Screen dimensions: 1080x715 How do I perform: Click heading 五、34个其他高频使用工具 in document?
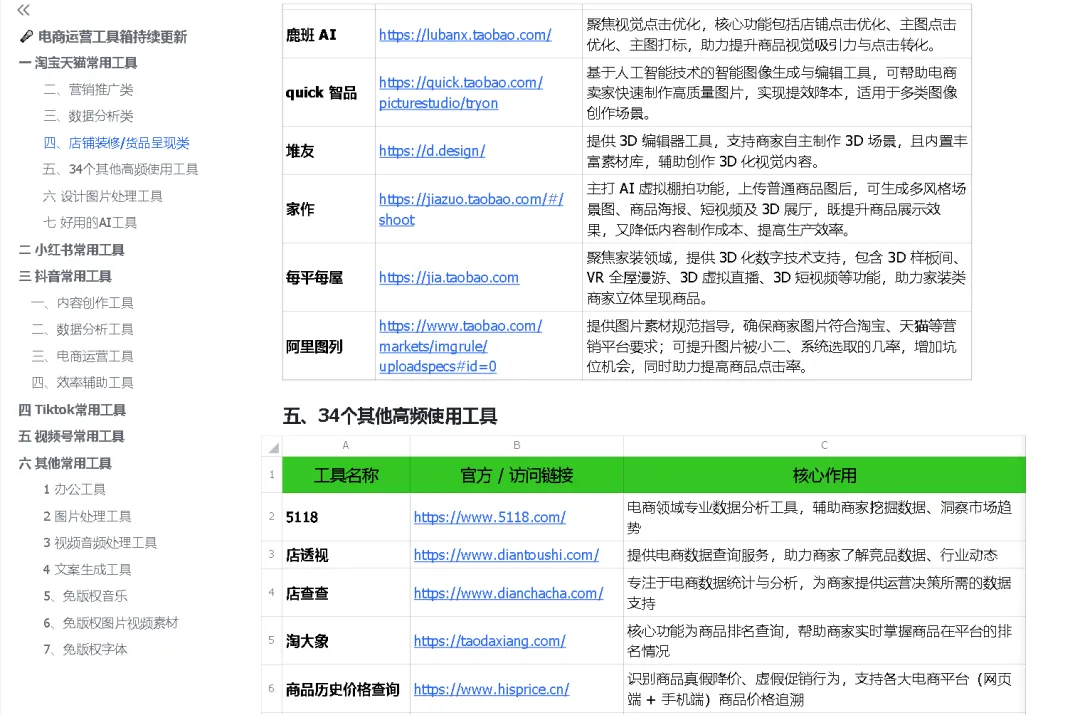pyautogui.click(x=390, y=416)
